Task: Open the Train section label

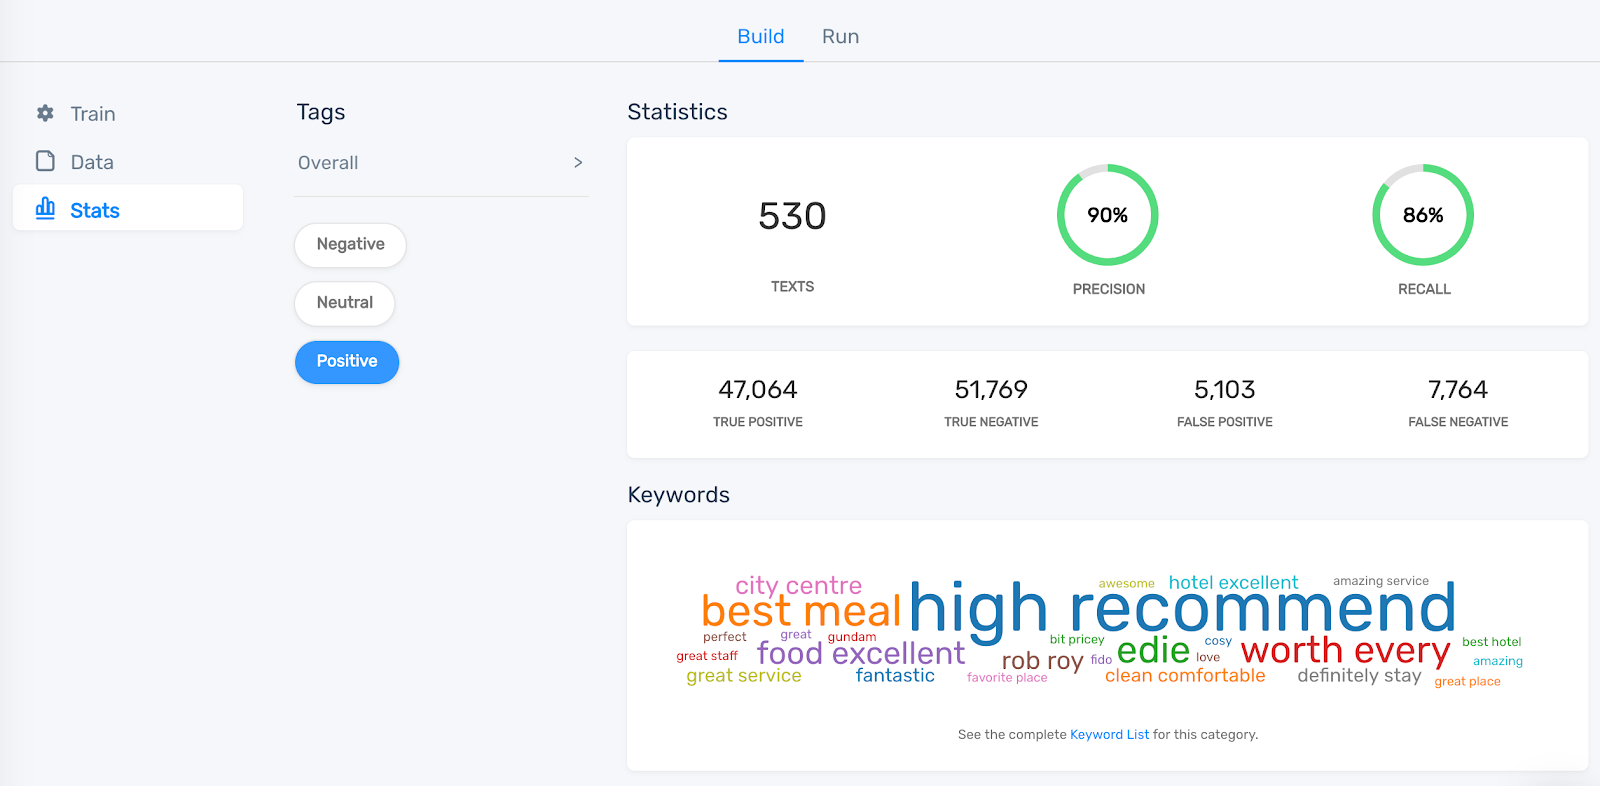Action: [x=93, y=114]
